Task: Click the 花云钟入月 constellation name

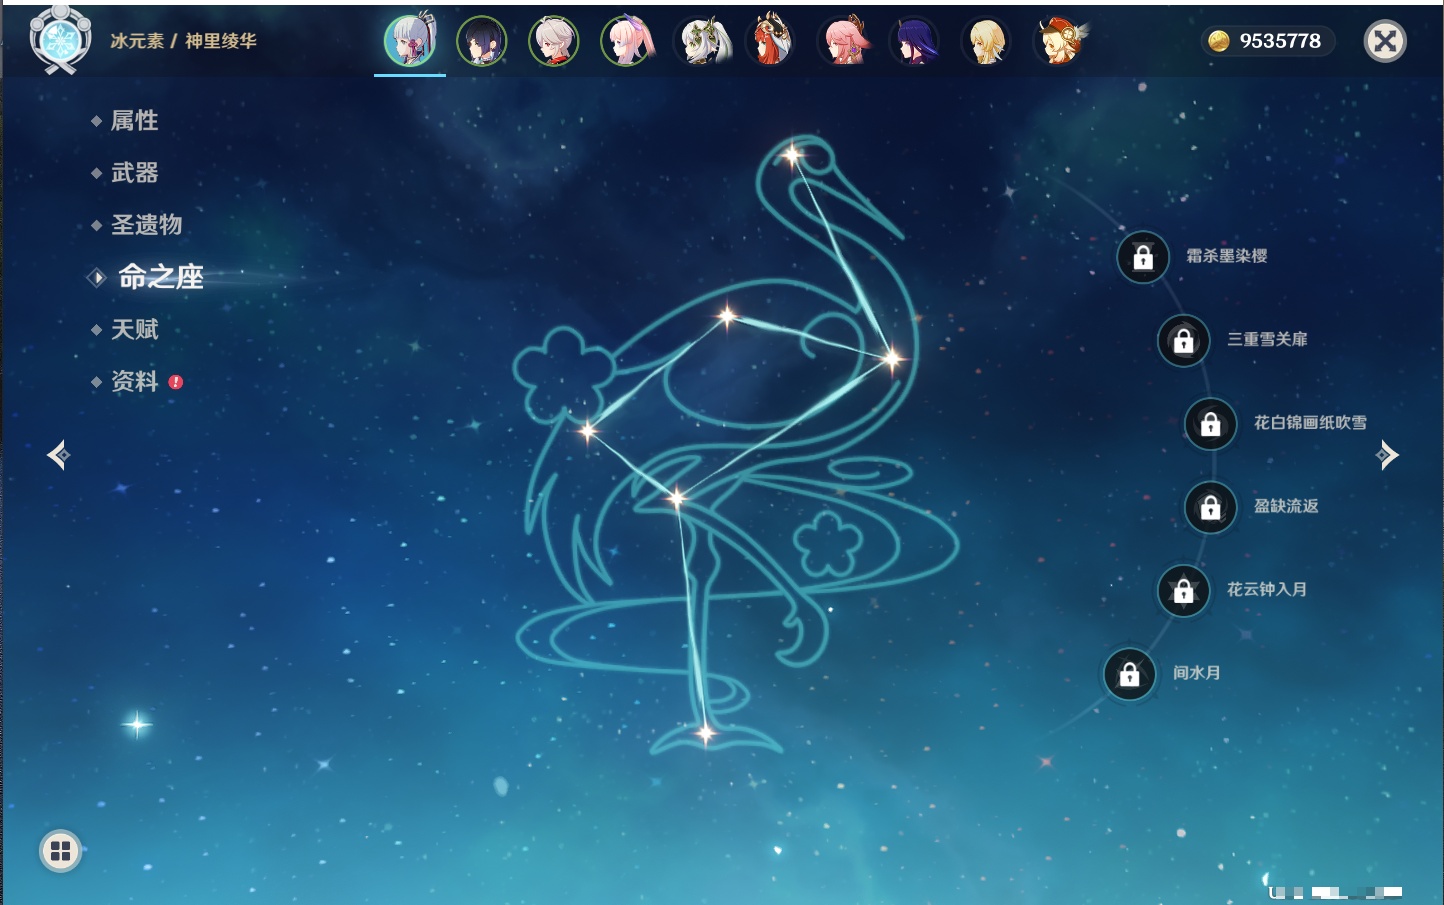Action: click(x=1267, y=589)
